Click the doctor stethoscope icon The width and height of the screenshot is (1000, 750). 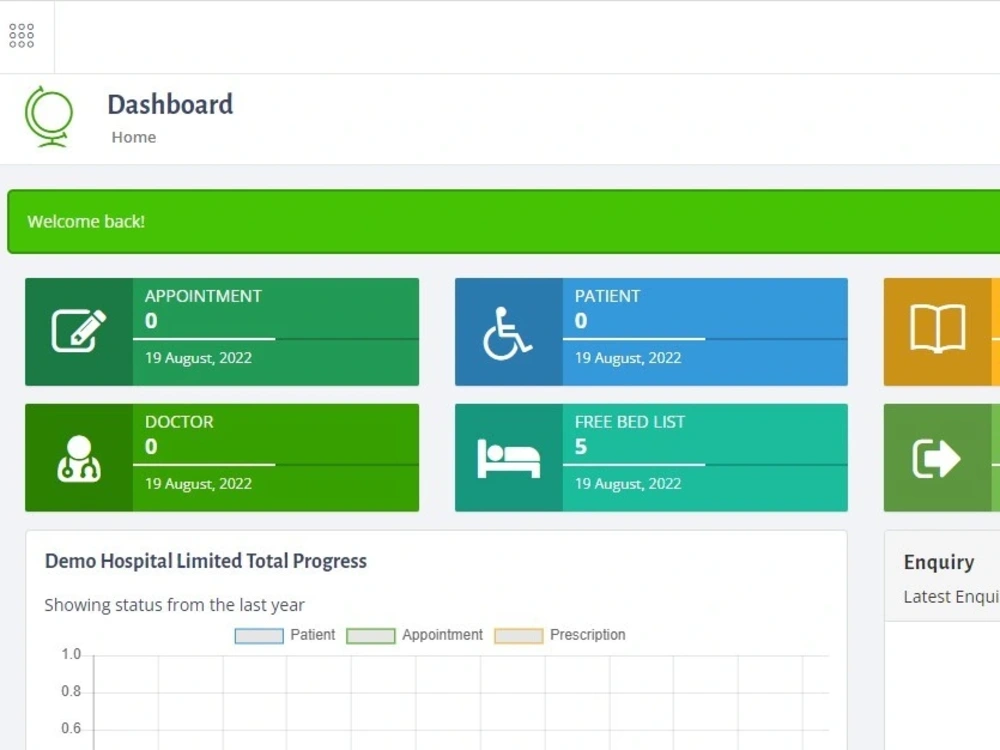(79, 459)
